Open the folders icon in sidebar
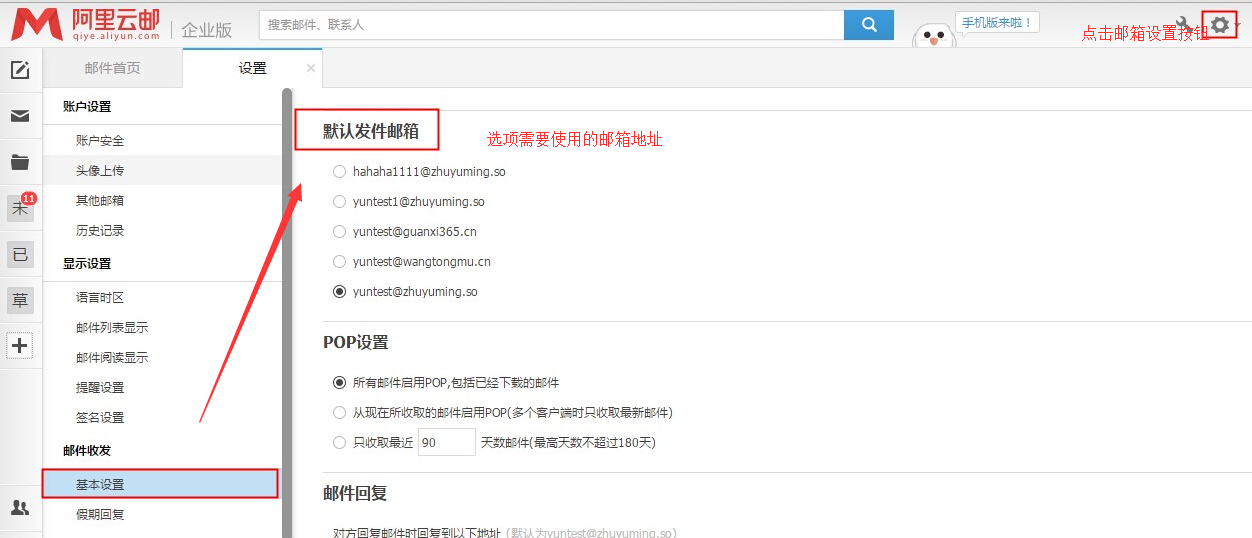This screenshot has height=538, width=1252. pyautogui.click(x=20, y=162)
